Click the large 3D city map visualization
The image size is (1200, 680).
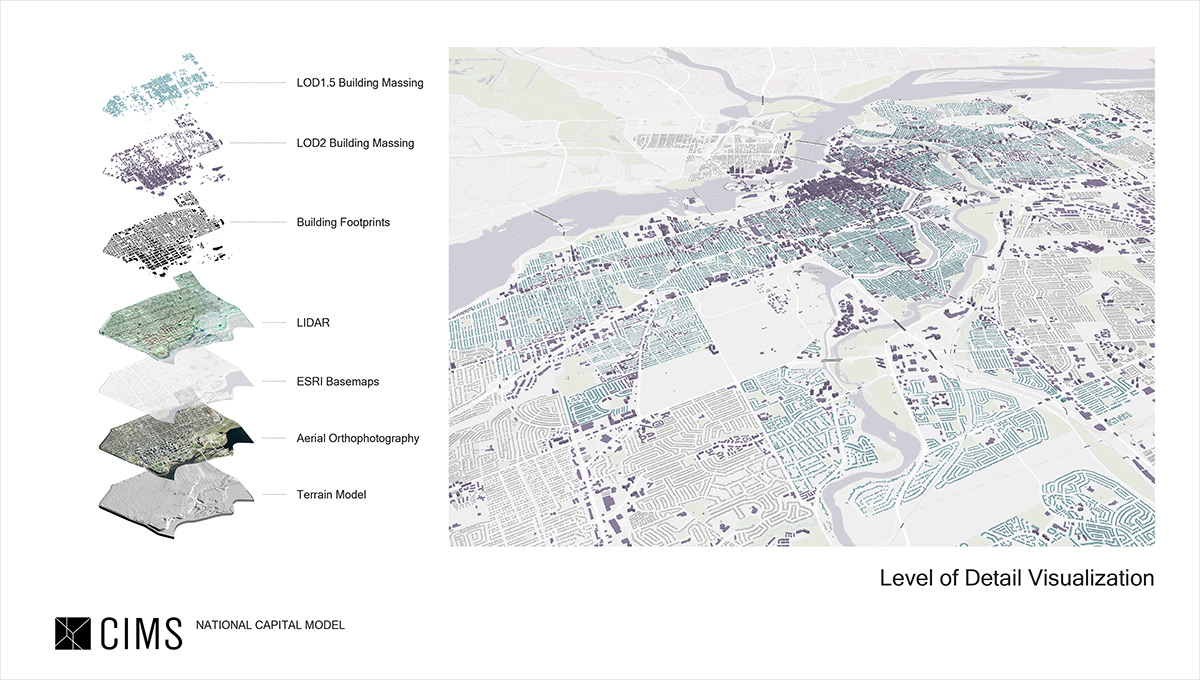[x=802, y=296]
